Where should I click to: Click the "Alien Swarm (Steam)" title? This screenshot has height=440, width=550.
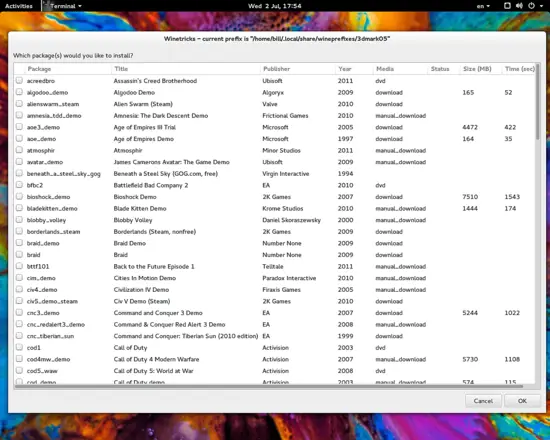click(143, 104)
